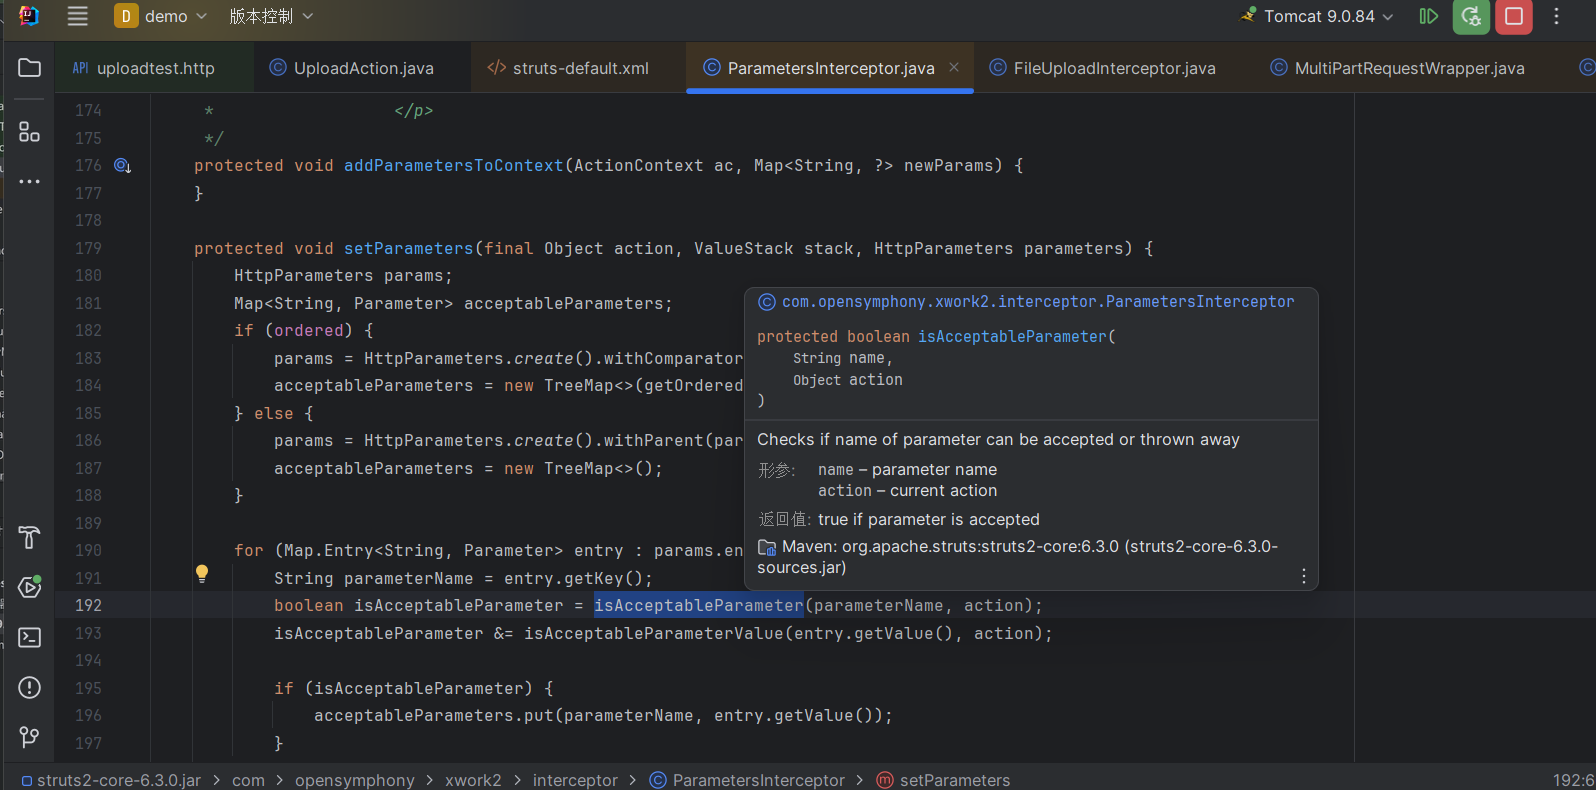Click the opensymphony breadcrumb segment

click(354, 780)
